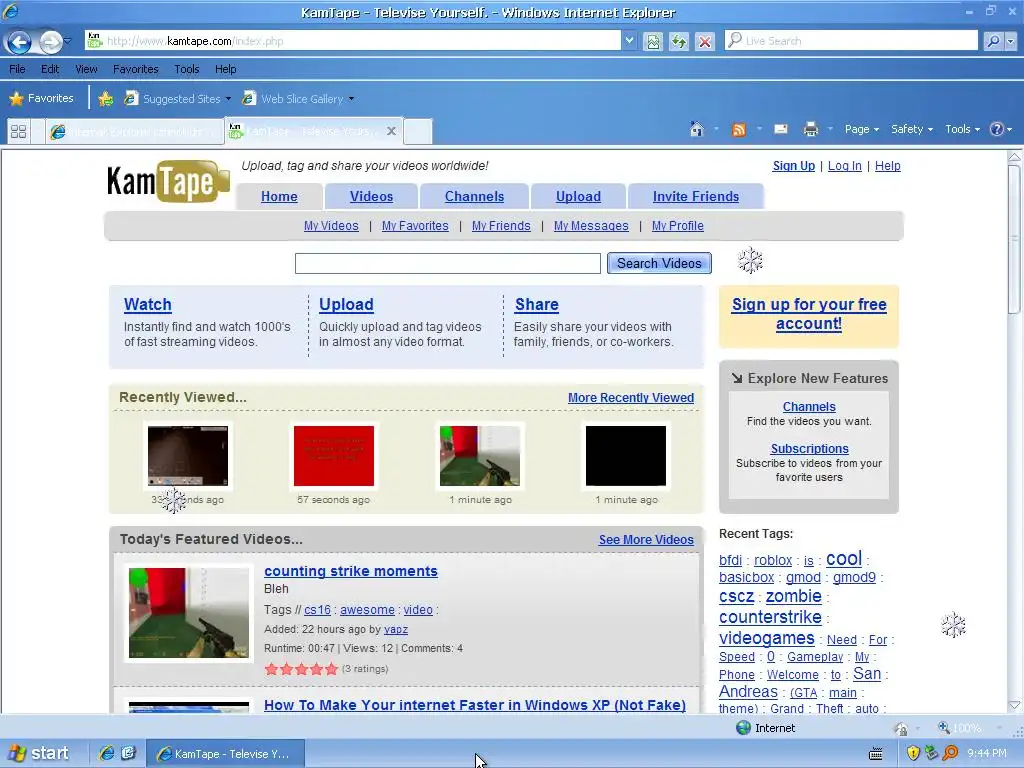Click the Internet zone globe in status bar
The width and height of the screenshot is (1024, 768).
coord(743,728)
